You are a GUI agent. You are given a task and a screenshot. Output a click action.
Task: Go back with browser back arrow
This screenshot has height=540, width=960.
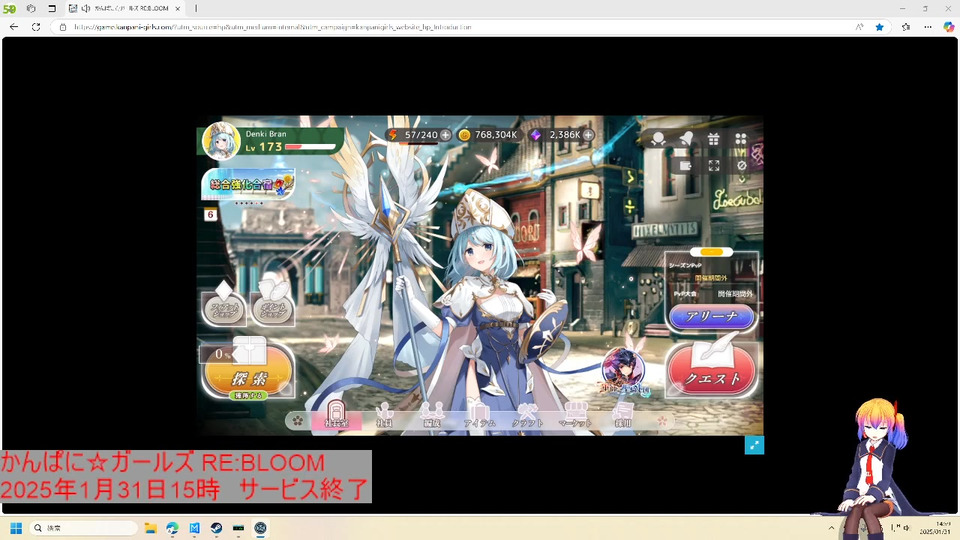pos(14,27)
